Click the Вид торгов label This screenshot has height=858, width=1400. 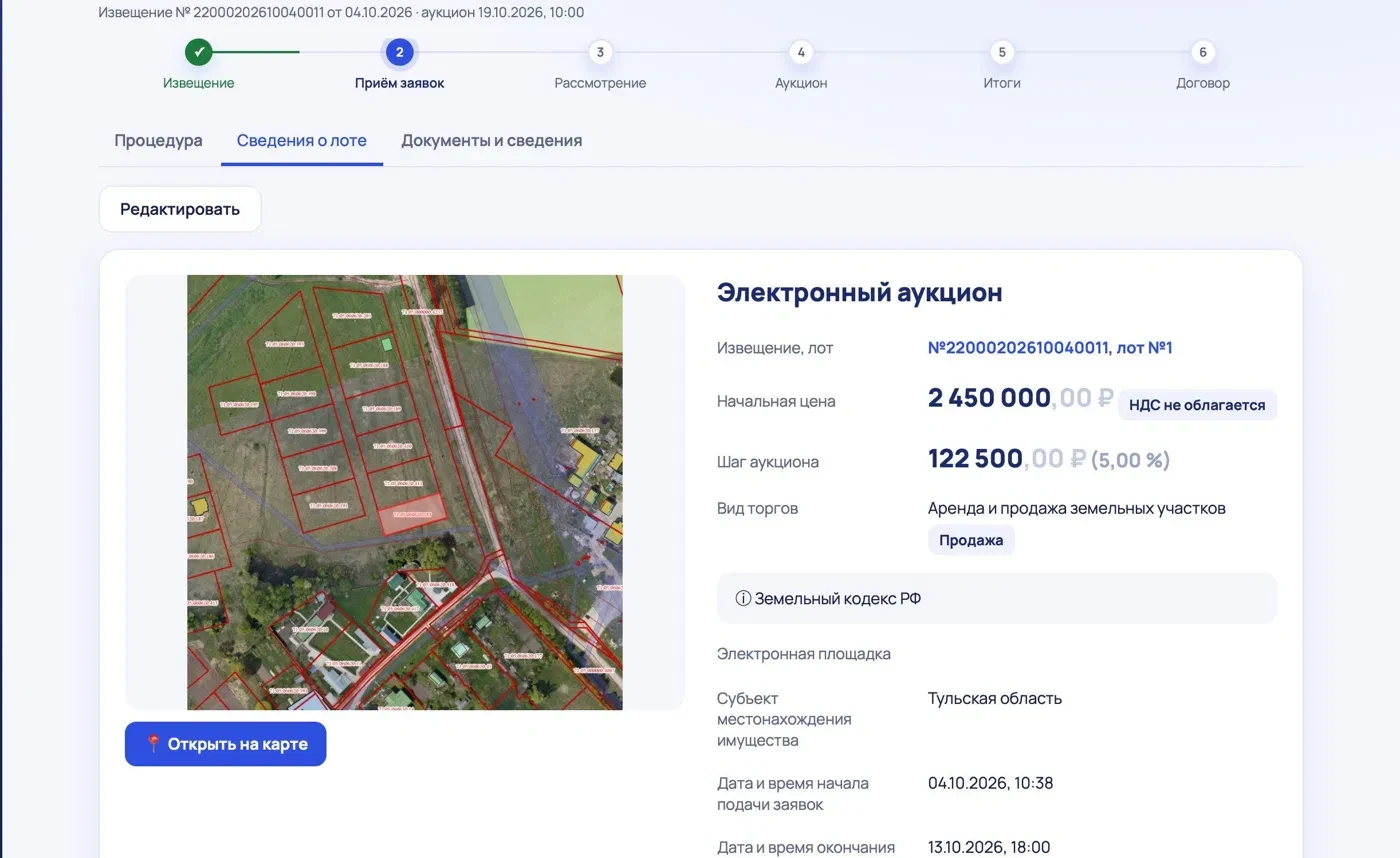(757, 508)
